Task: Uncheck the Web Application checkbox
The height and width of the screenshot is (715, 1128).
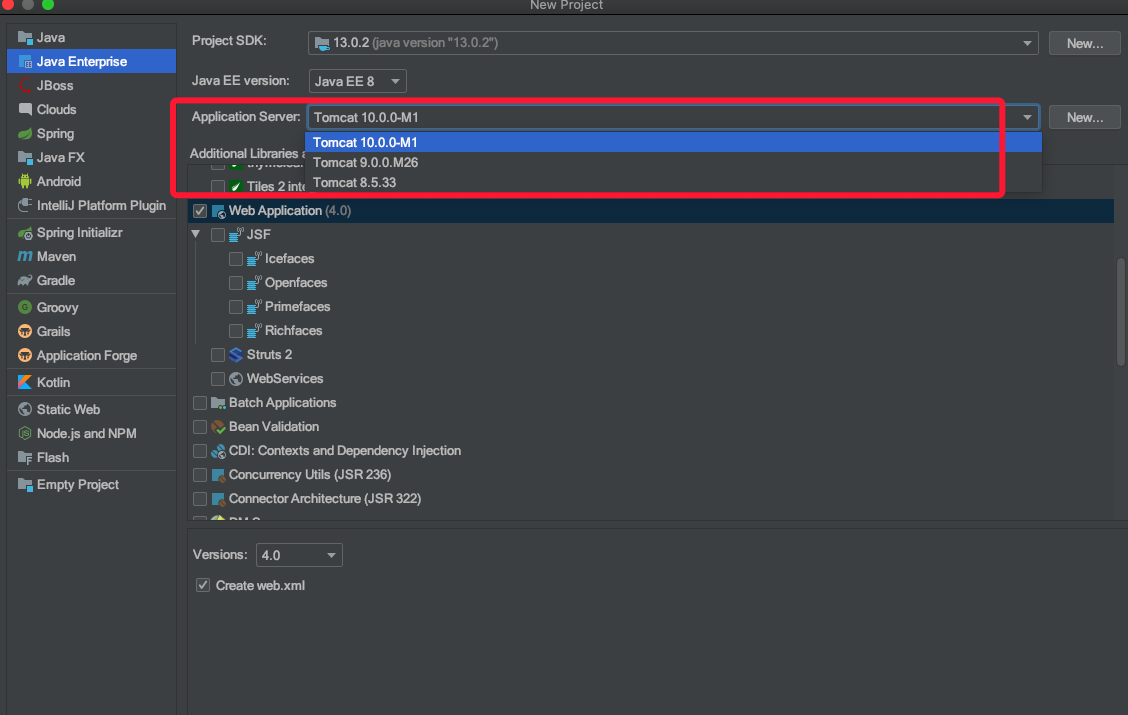Action: [x=200, y=211]
